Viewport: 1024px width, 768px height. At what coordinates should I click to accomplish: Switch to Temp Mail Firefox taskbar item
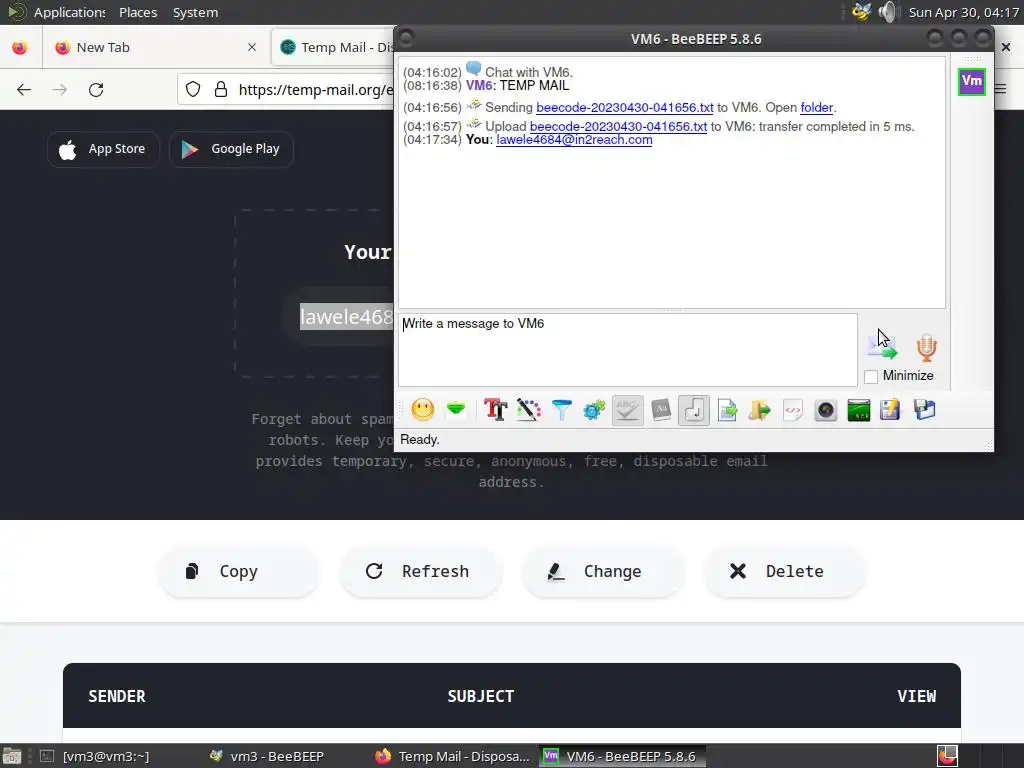(453, 756)
